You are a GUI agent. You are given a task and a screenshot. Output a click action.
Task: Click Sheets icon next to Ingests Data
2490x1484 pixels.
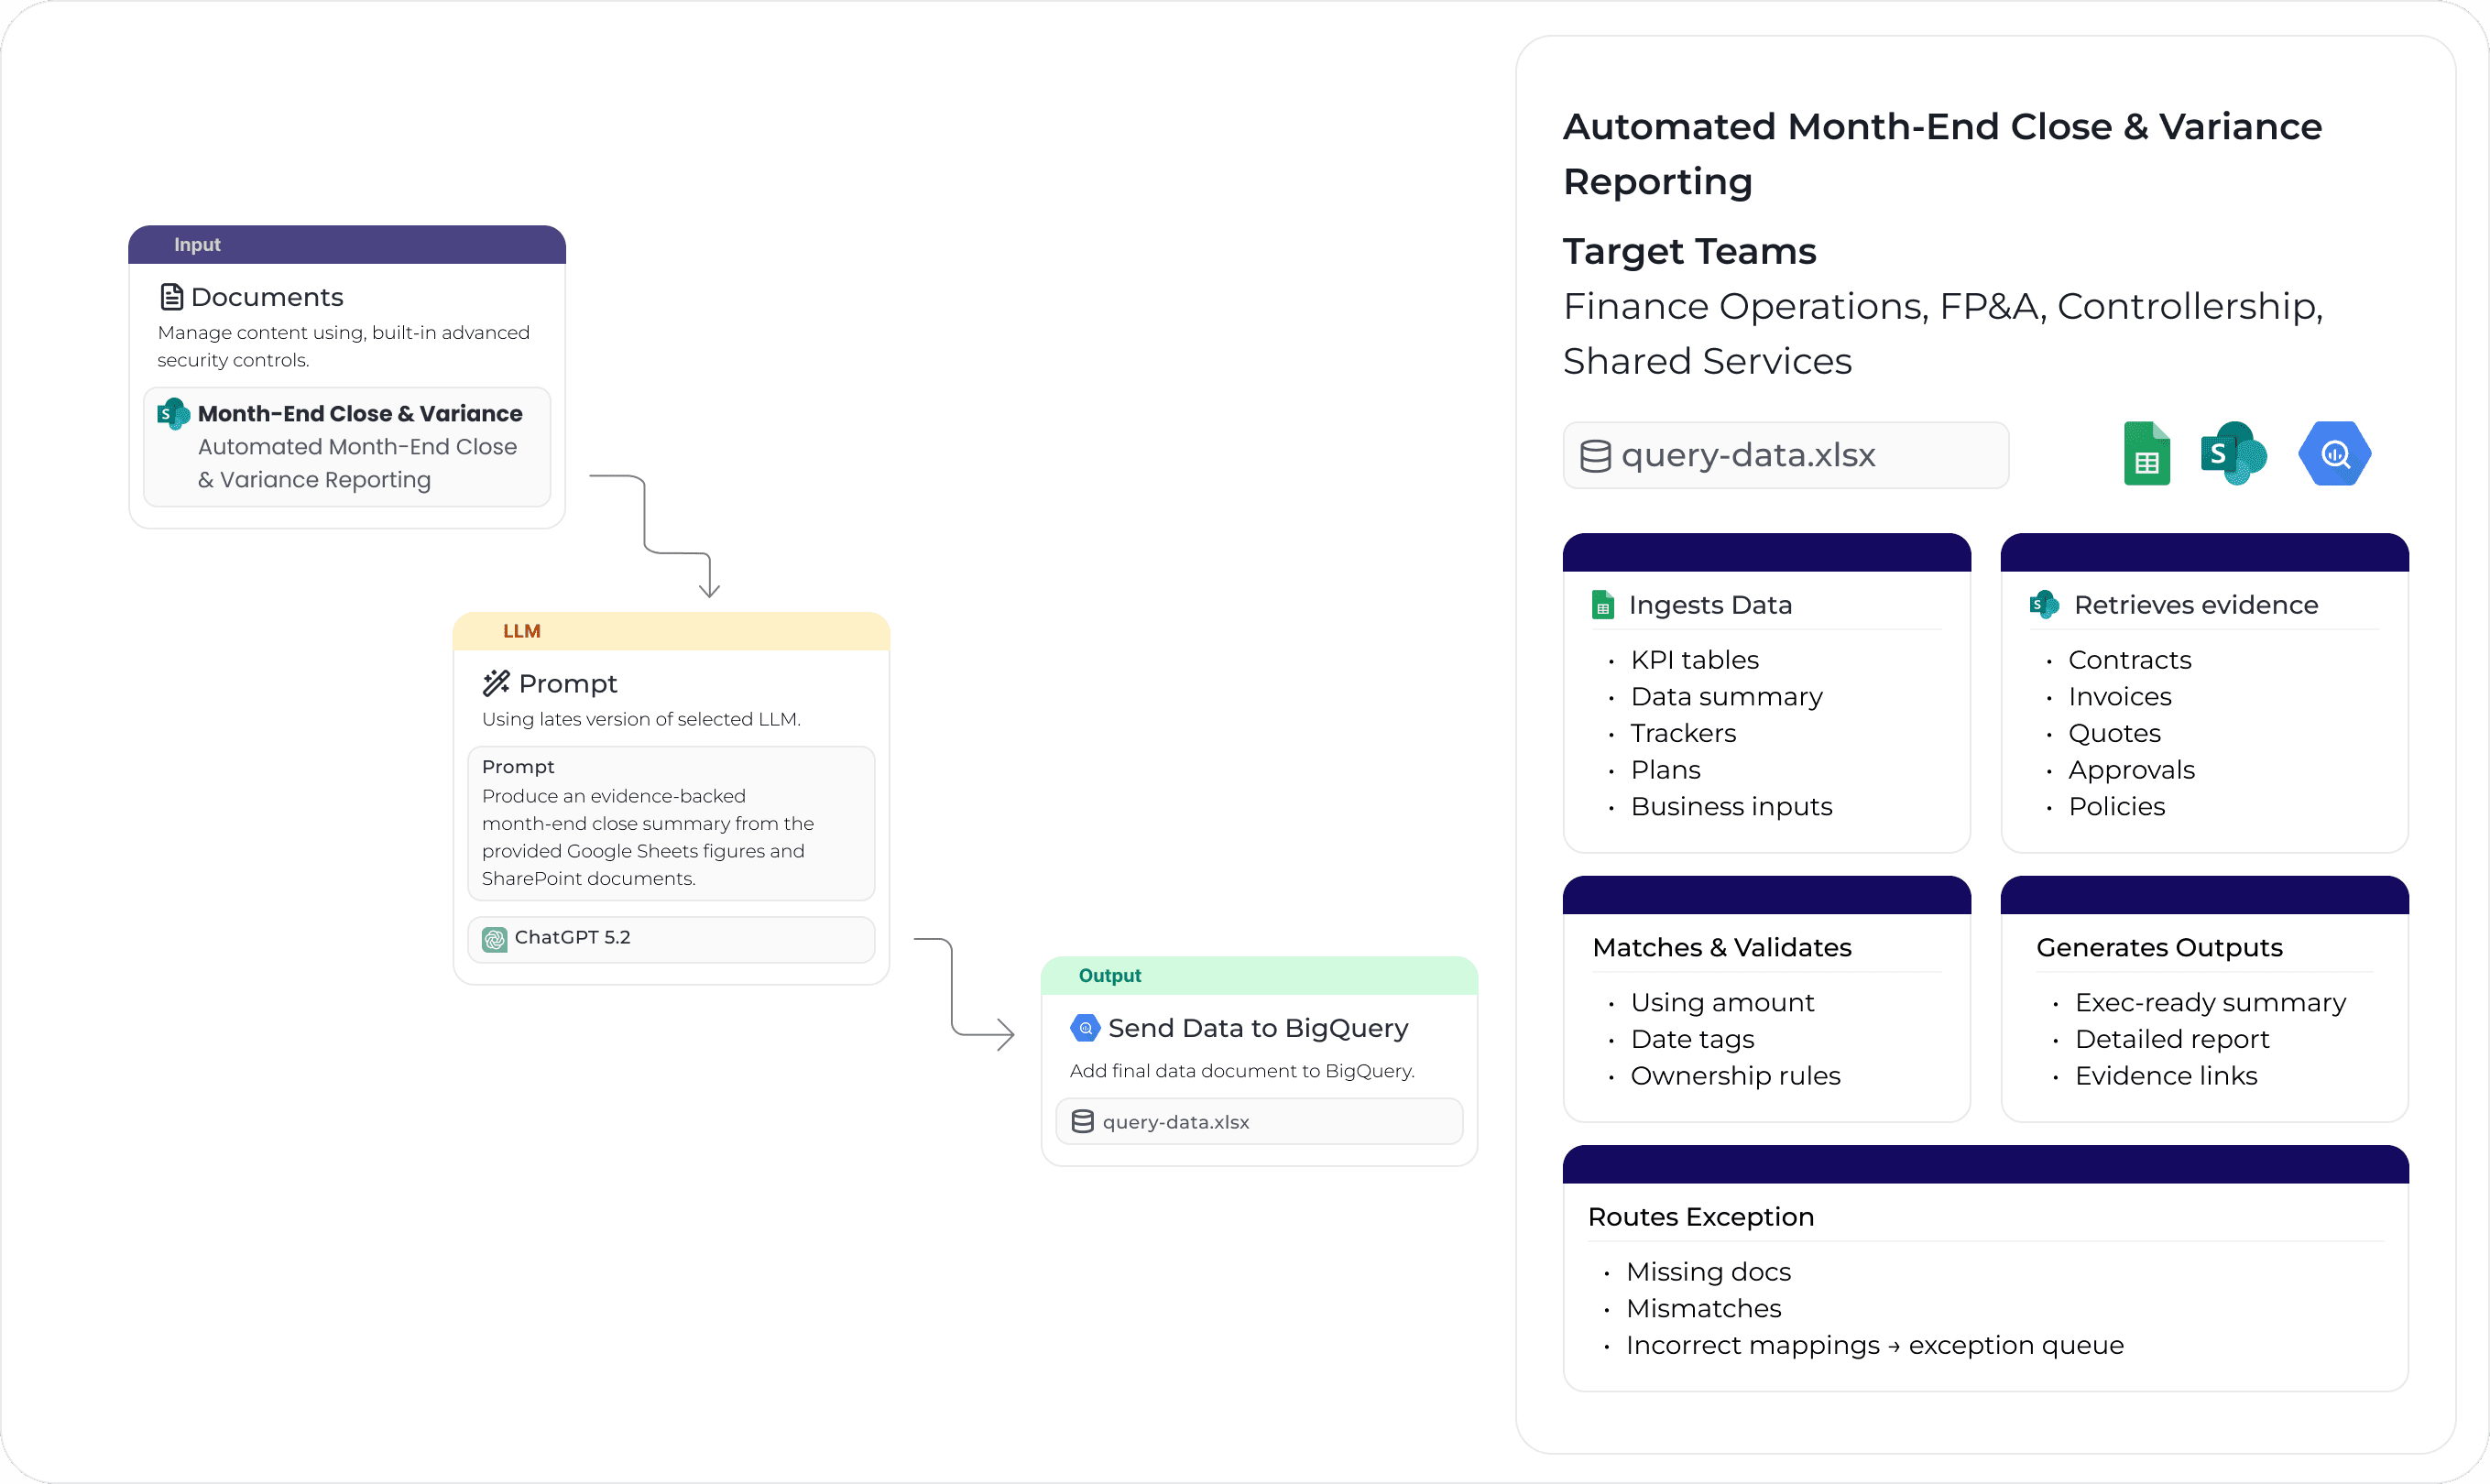1603,605
